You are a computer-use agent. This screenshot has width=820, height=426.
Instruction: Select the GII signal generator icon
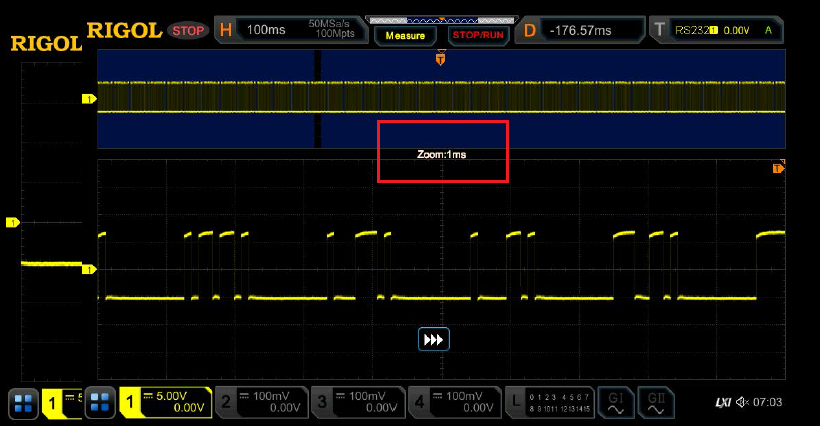click(656, 403)
